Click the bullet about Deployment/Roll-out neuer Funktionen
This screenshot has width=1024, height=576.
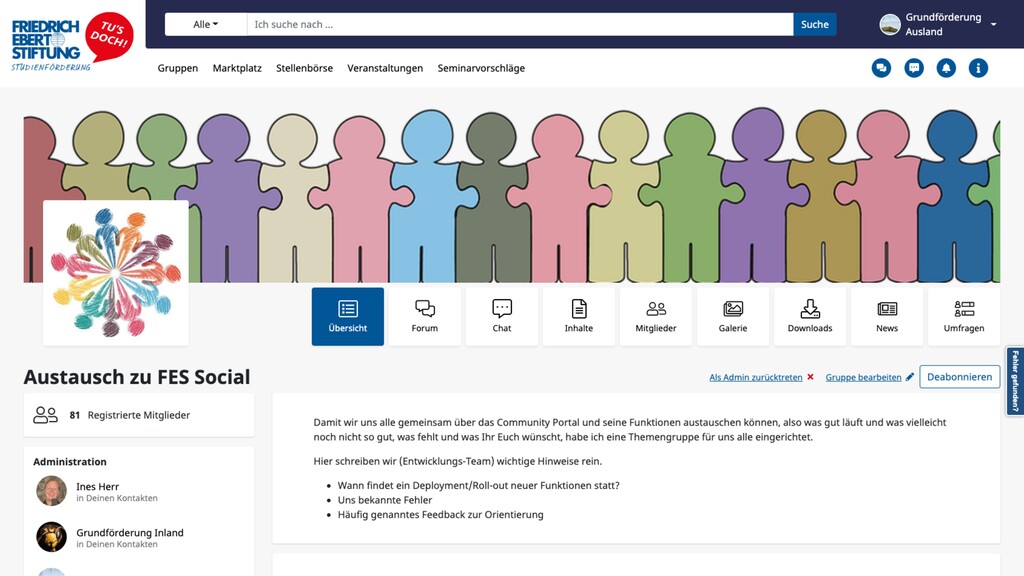(x=479, y=485)
